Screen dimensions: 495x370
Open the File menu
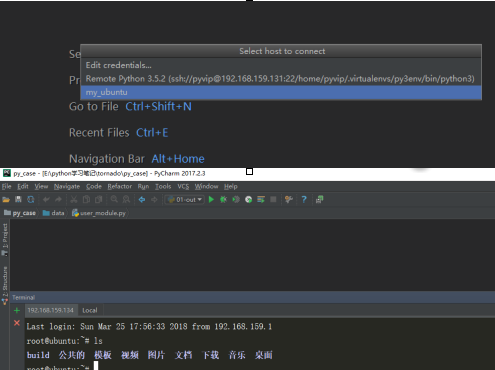pyautogui.click(x=7, y=186)
